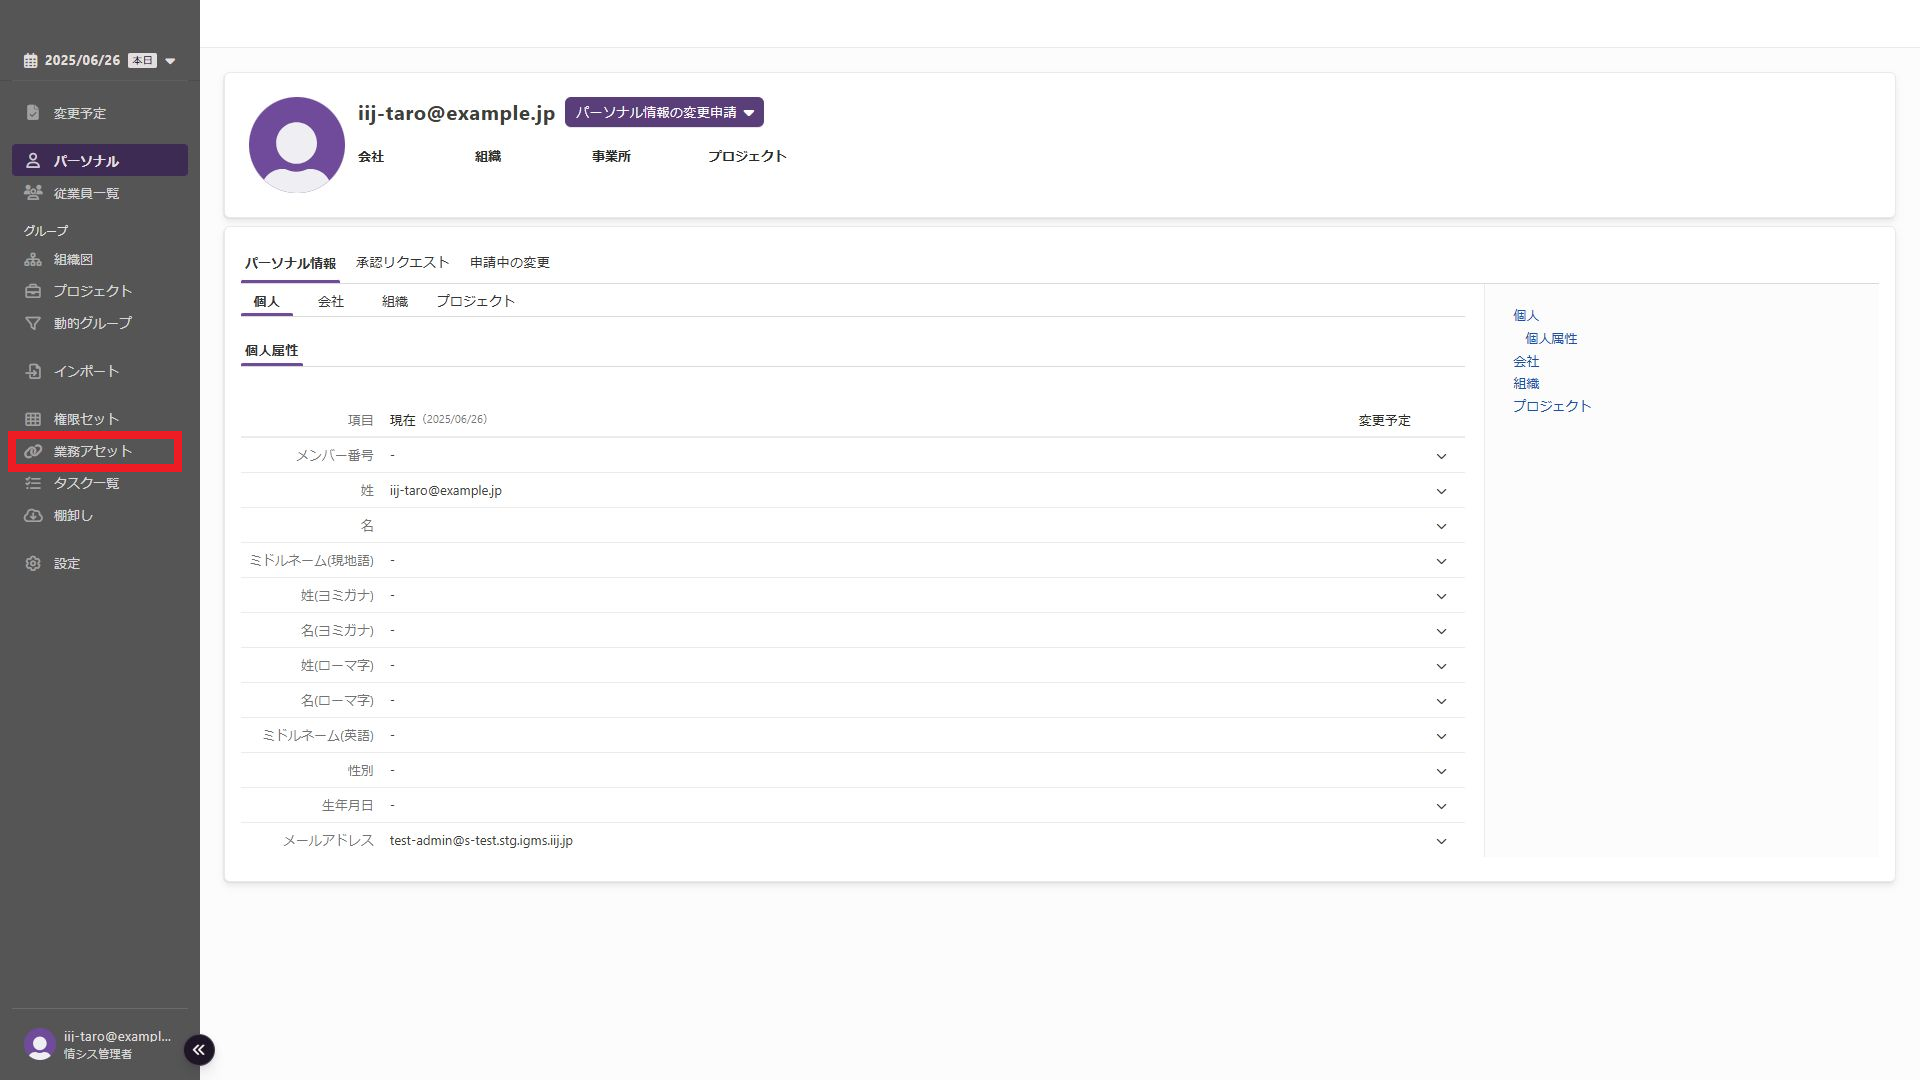The height and width of the screenshot is (1080, 1920).
Task: Open the 2025/06/26 date dropdown
Action: pyautogui.click(x=170, y=61)
